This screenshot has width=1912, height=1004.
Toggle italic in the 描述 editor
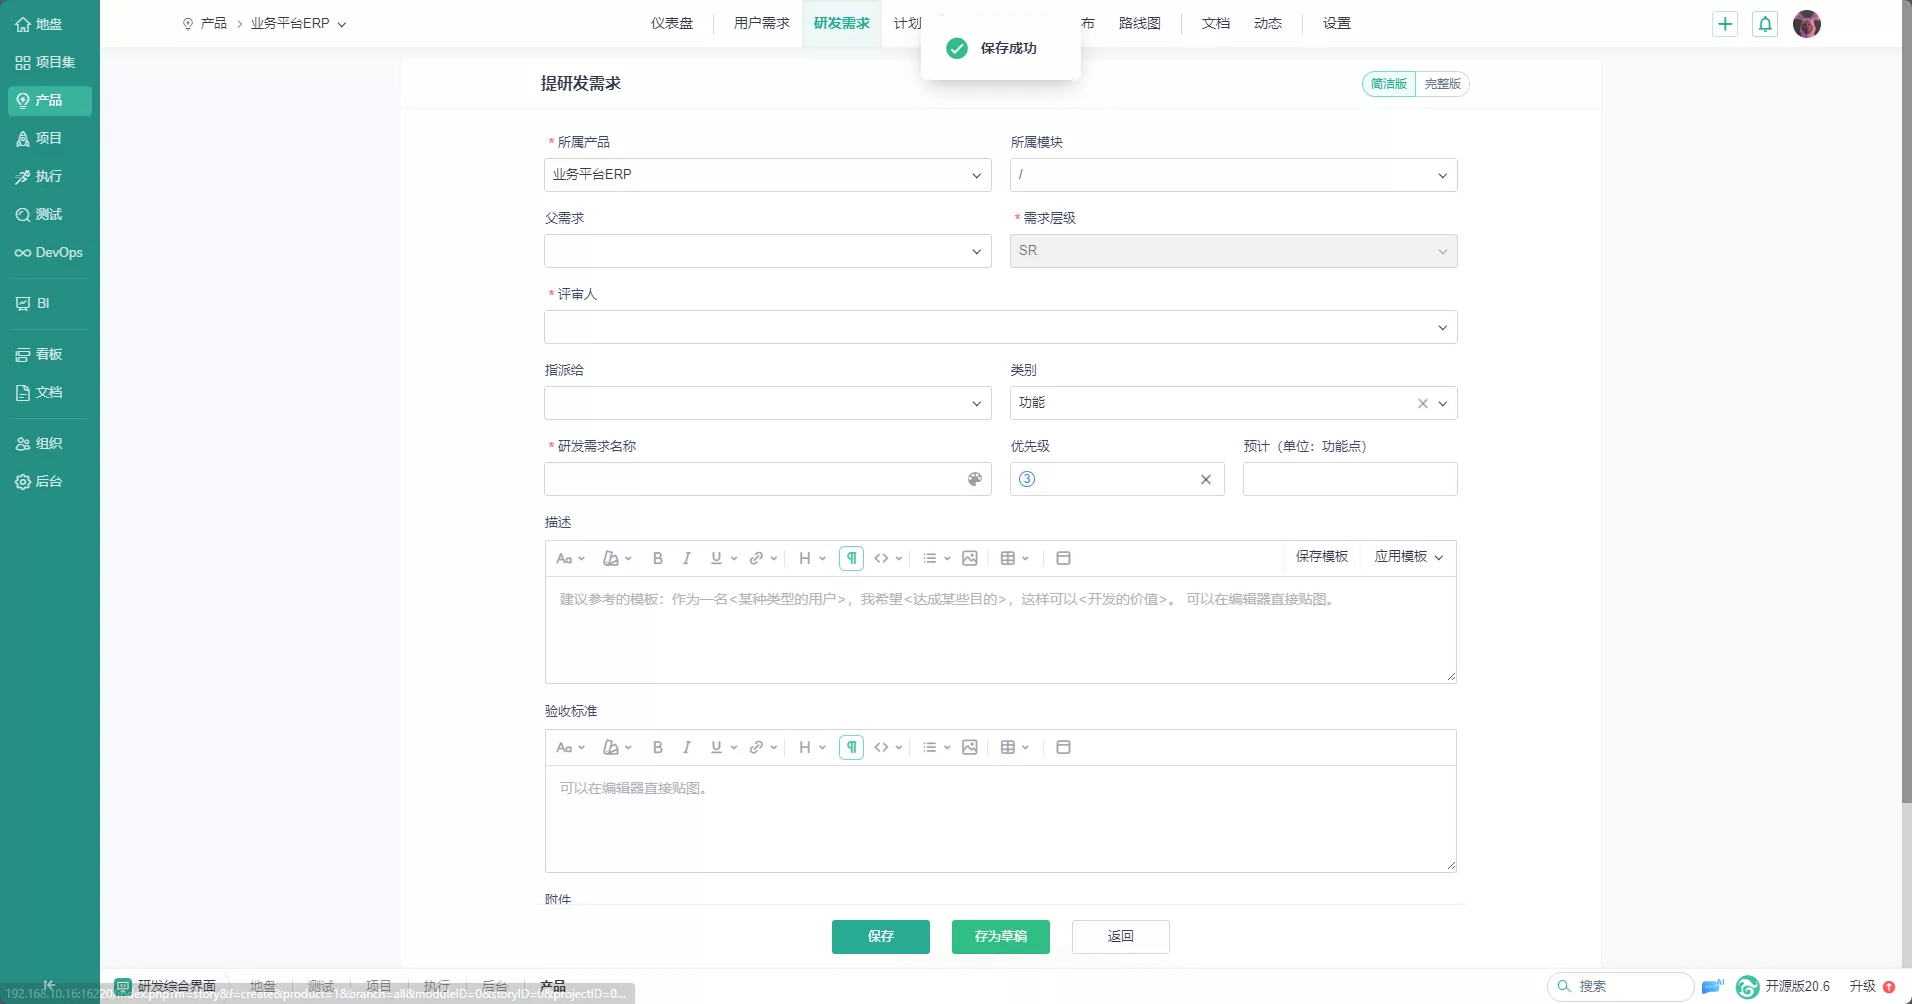coord(686,558)
